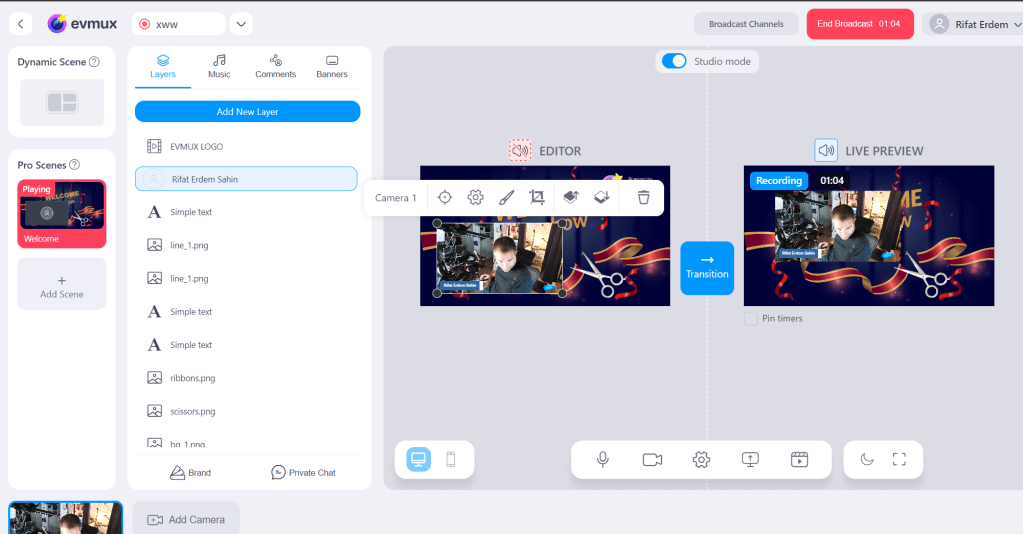
Task: Open Private Chat
Action: coord(303,473)
